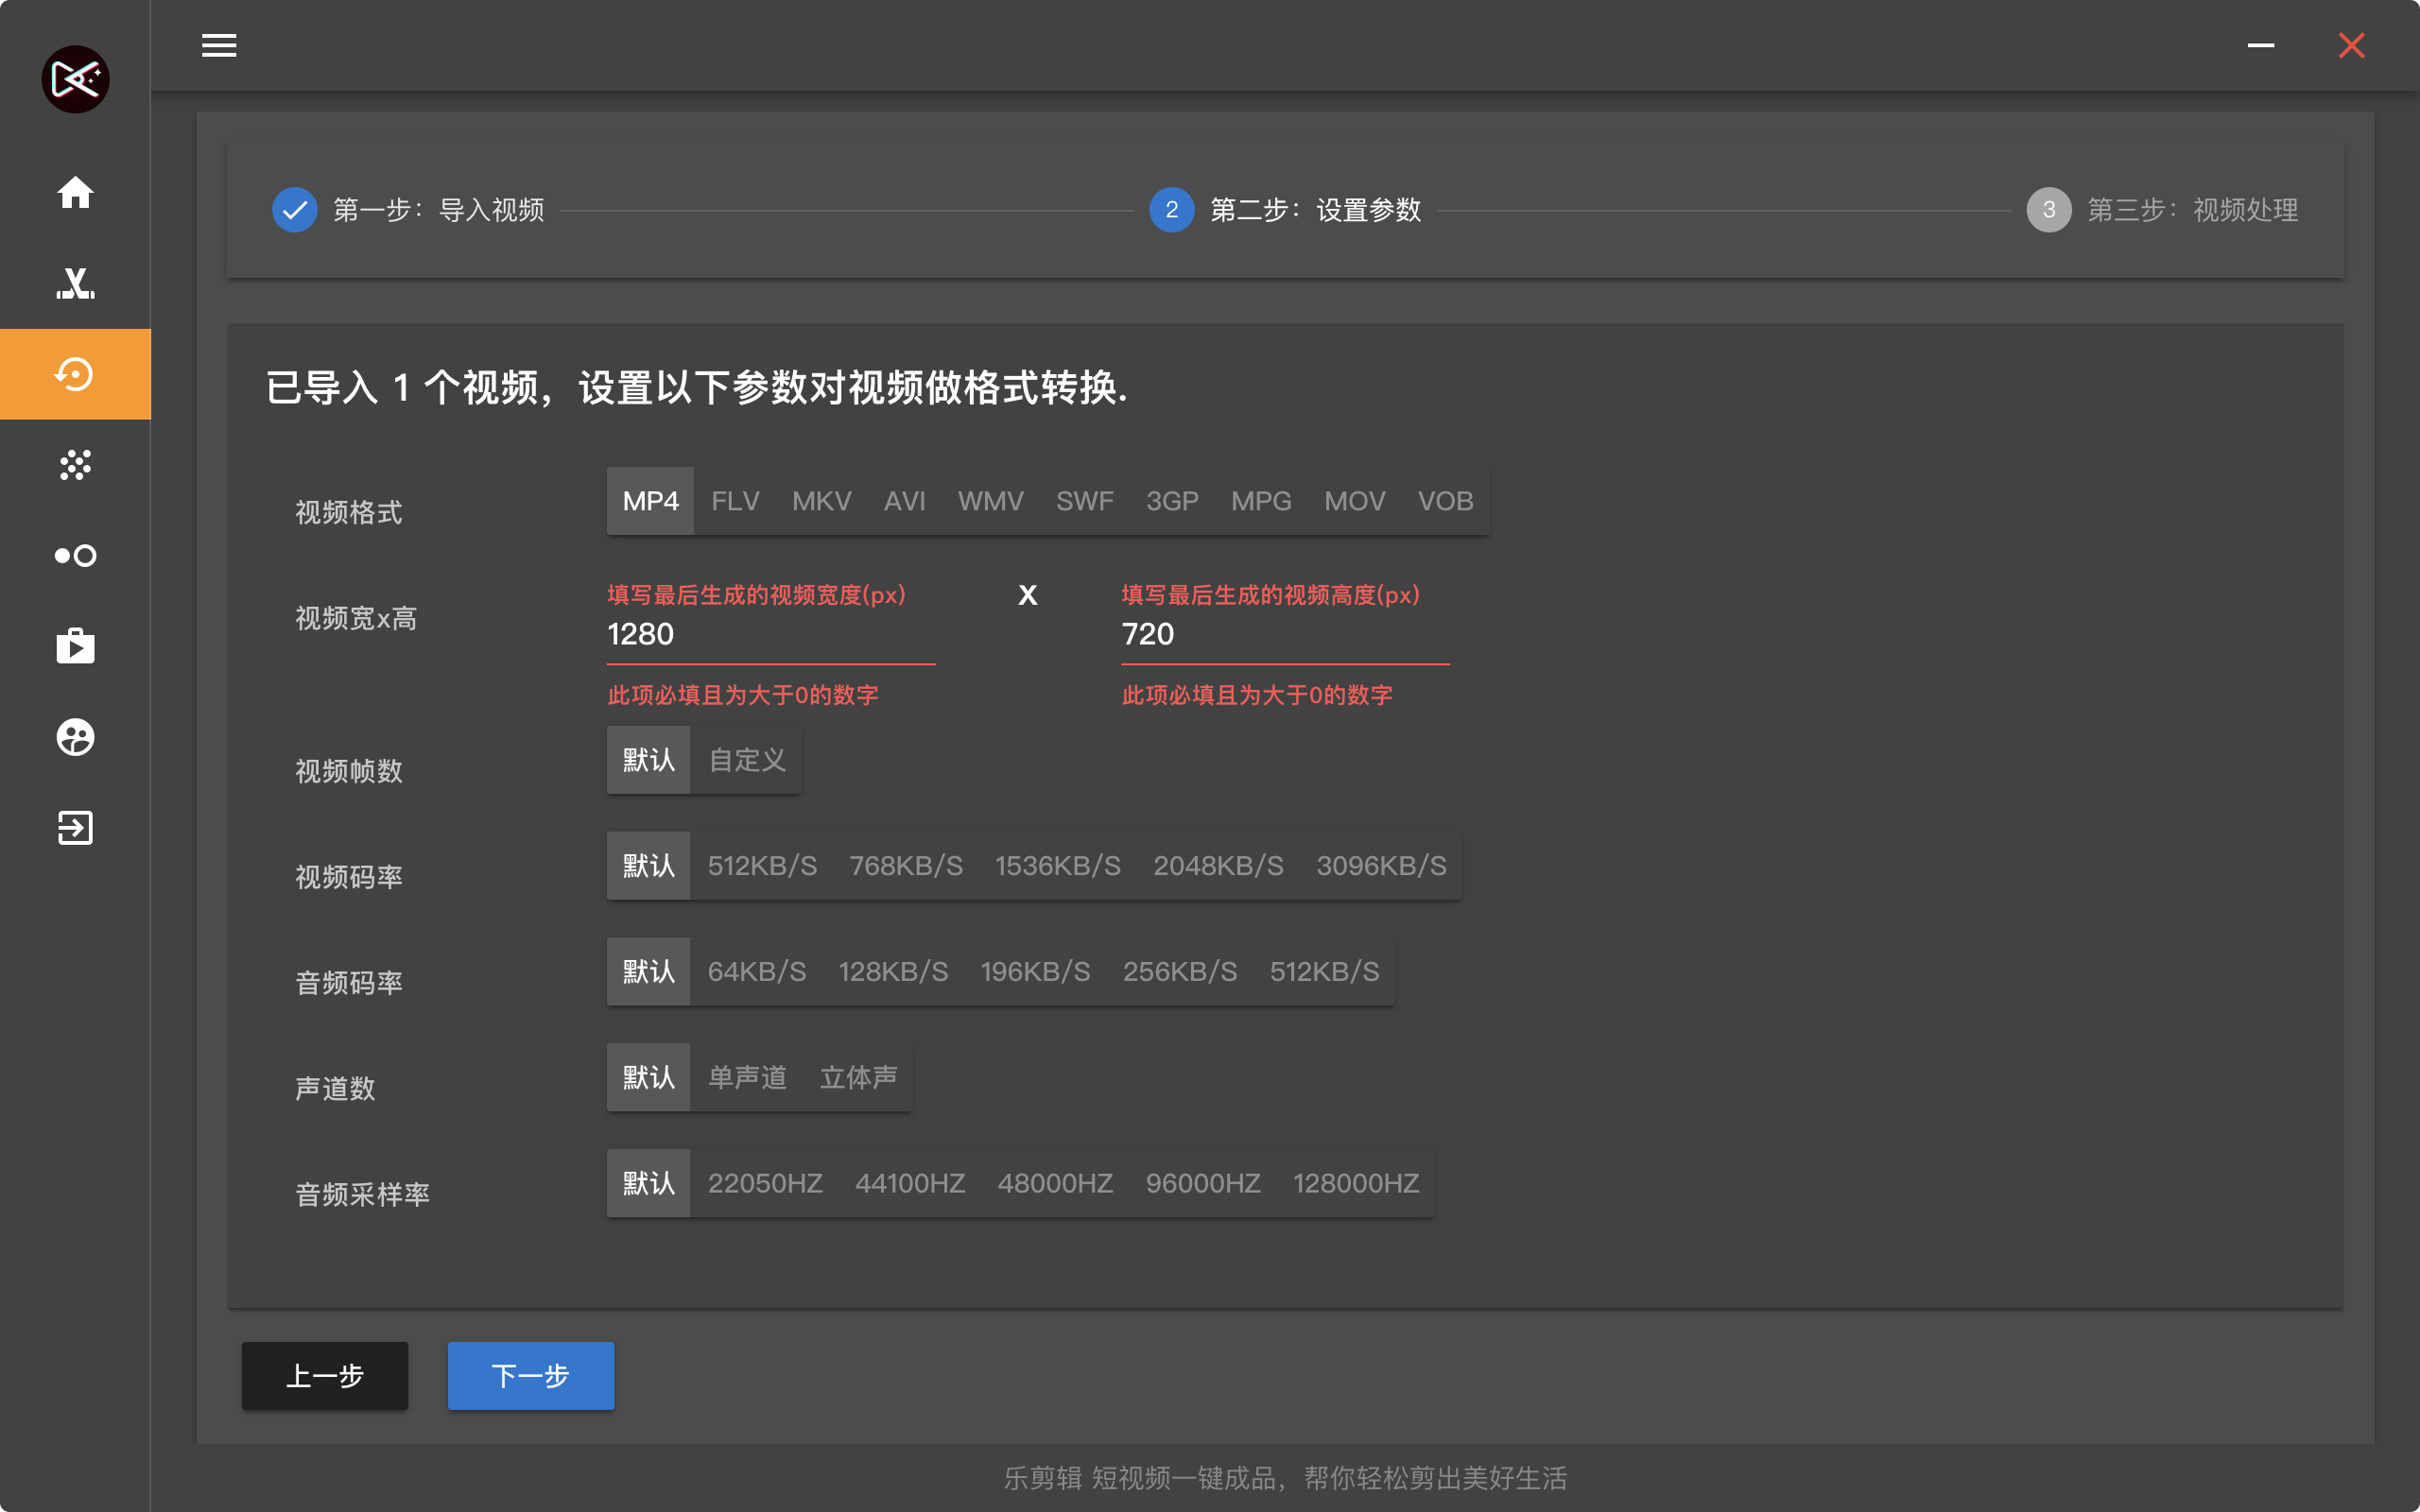Screen dimensions: 2420x1512
Task: Pick 128KB/S audio bitrate
Action: 892,972
